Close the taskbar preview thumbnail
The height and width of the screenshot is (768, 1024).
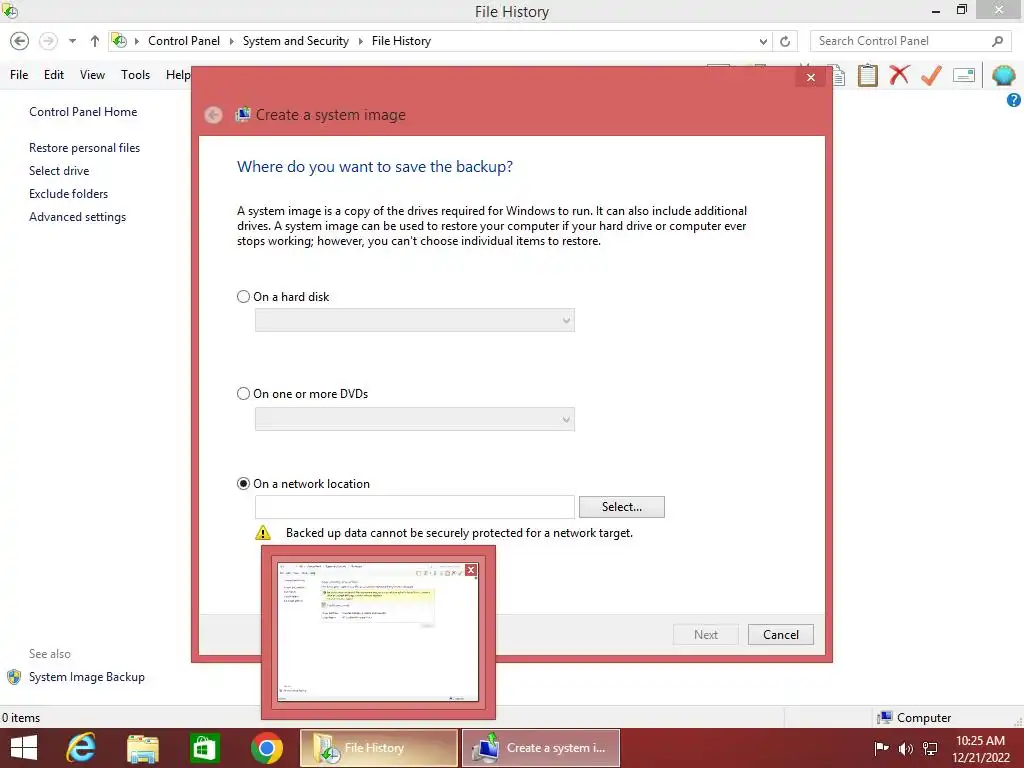[x=470, y=570]
